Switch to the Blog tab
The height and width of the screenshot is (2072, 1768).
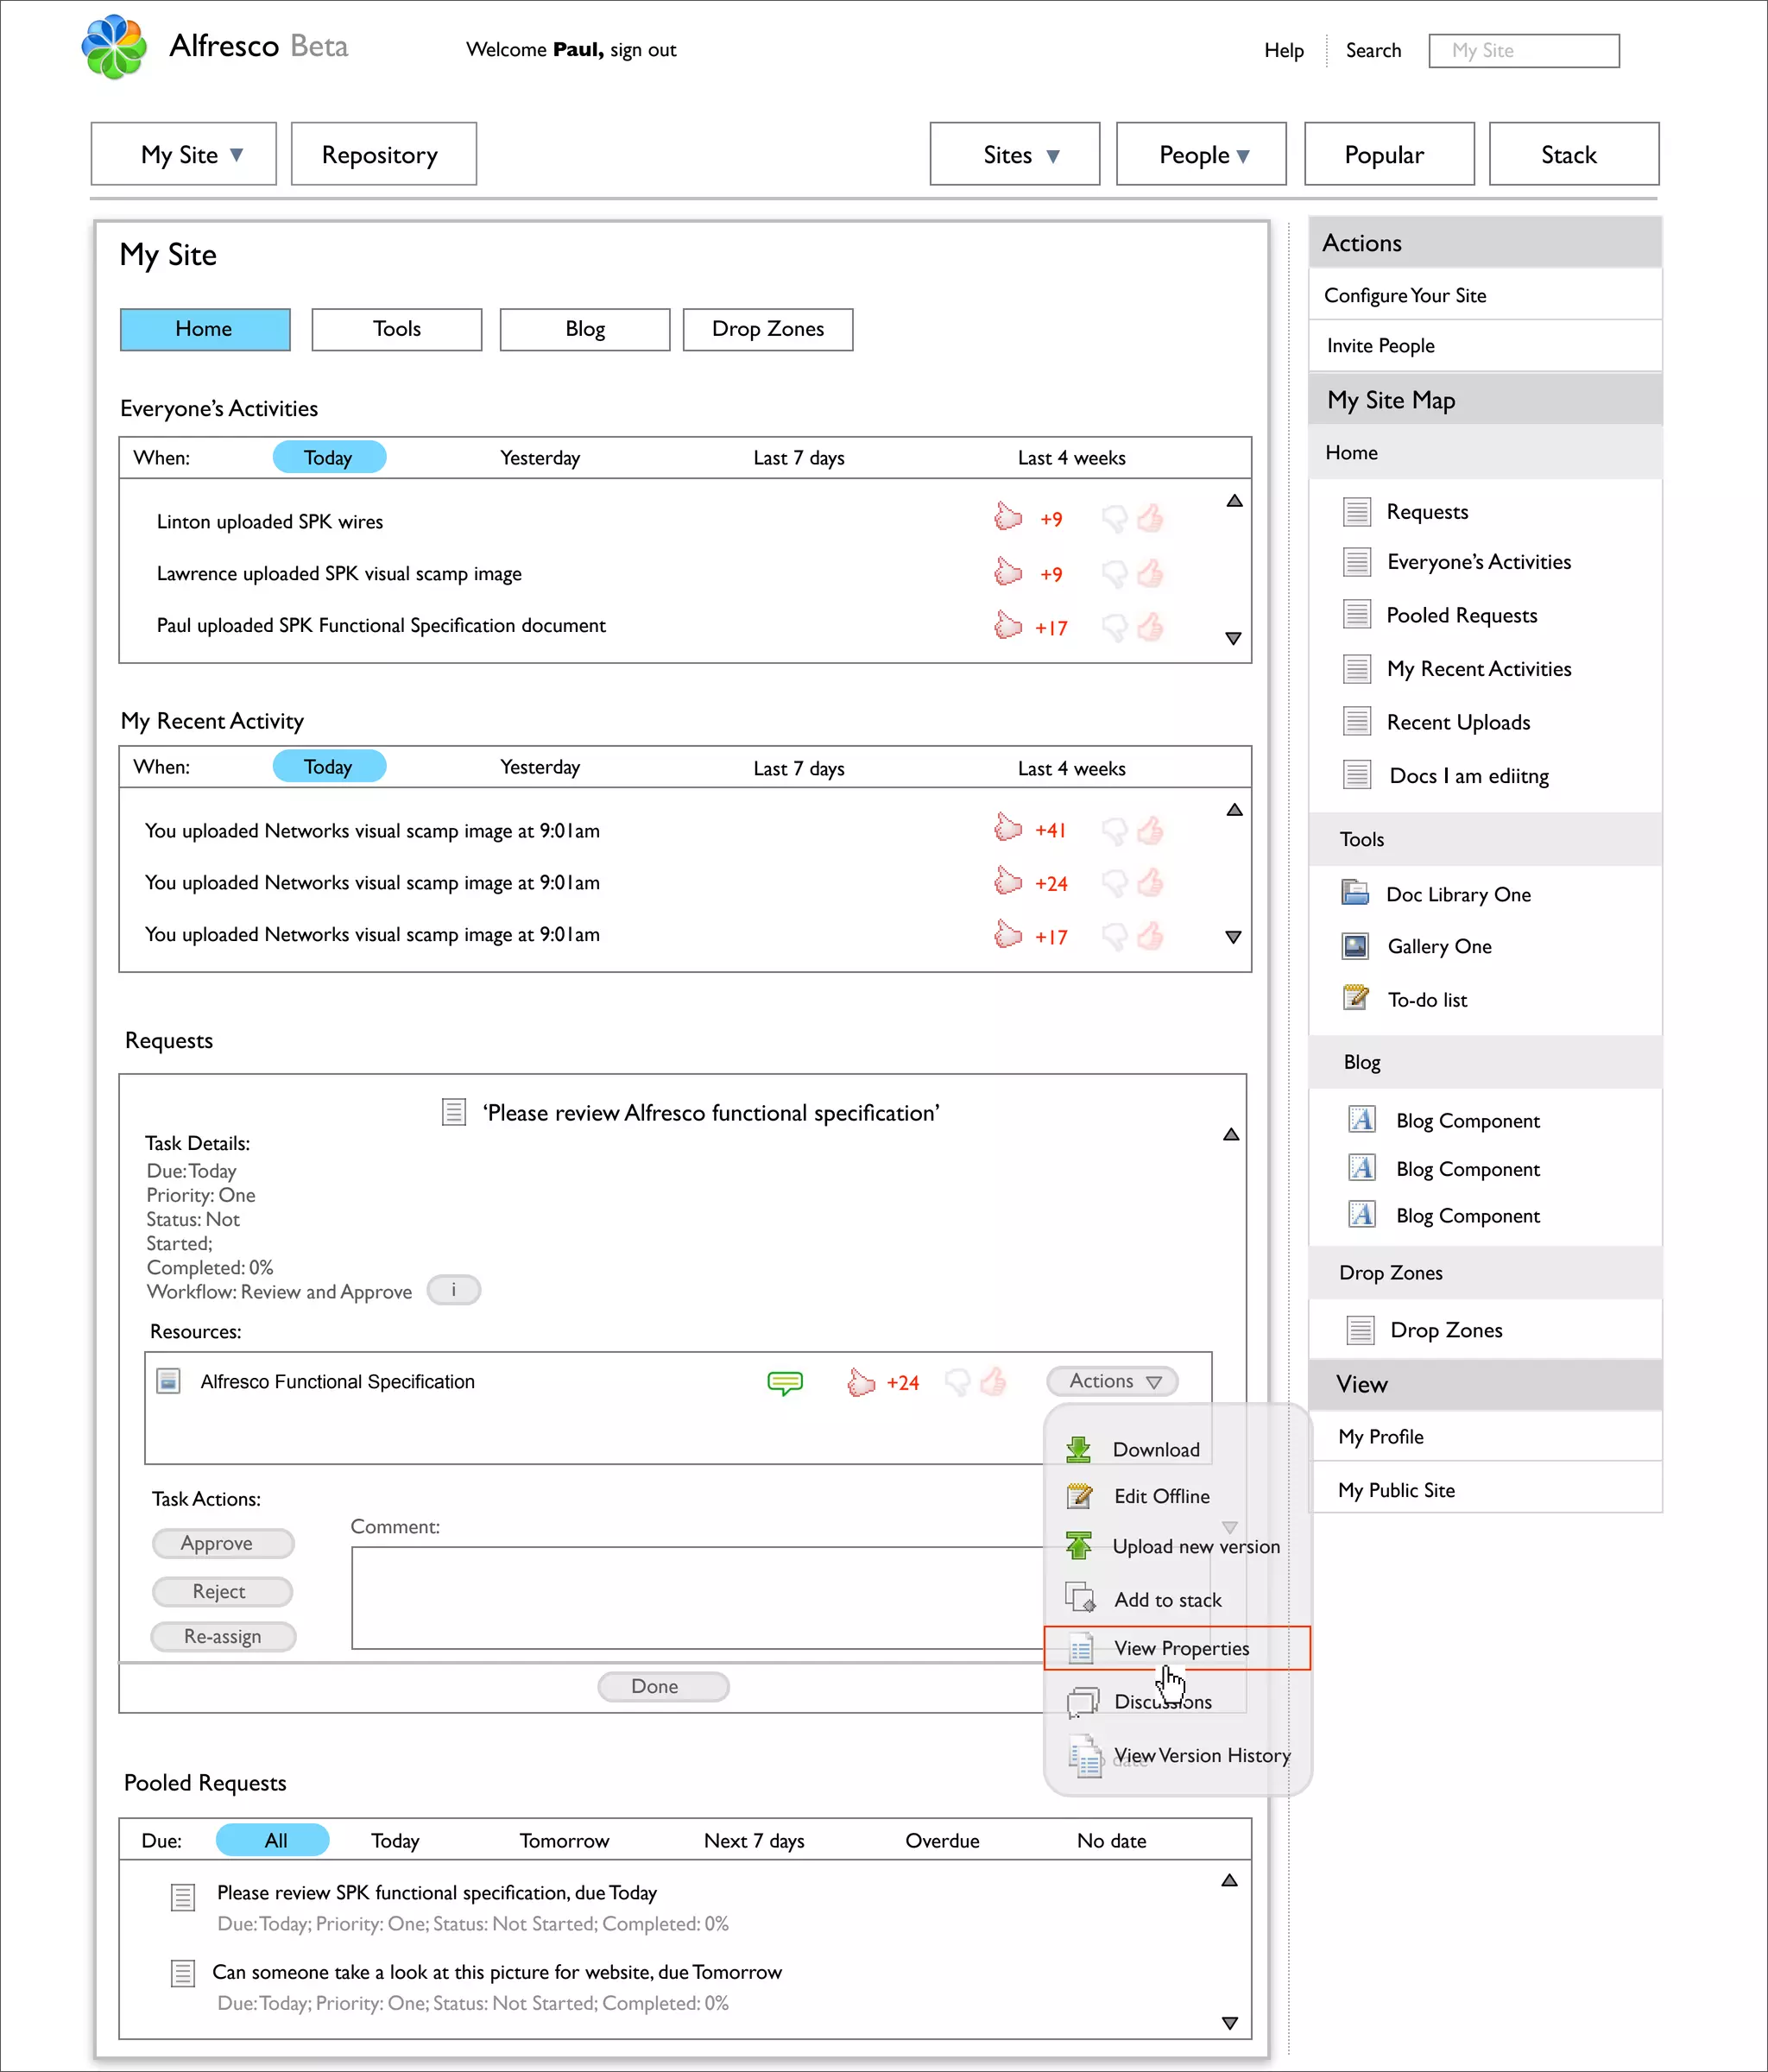[x=585, y=329]
